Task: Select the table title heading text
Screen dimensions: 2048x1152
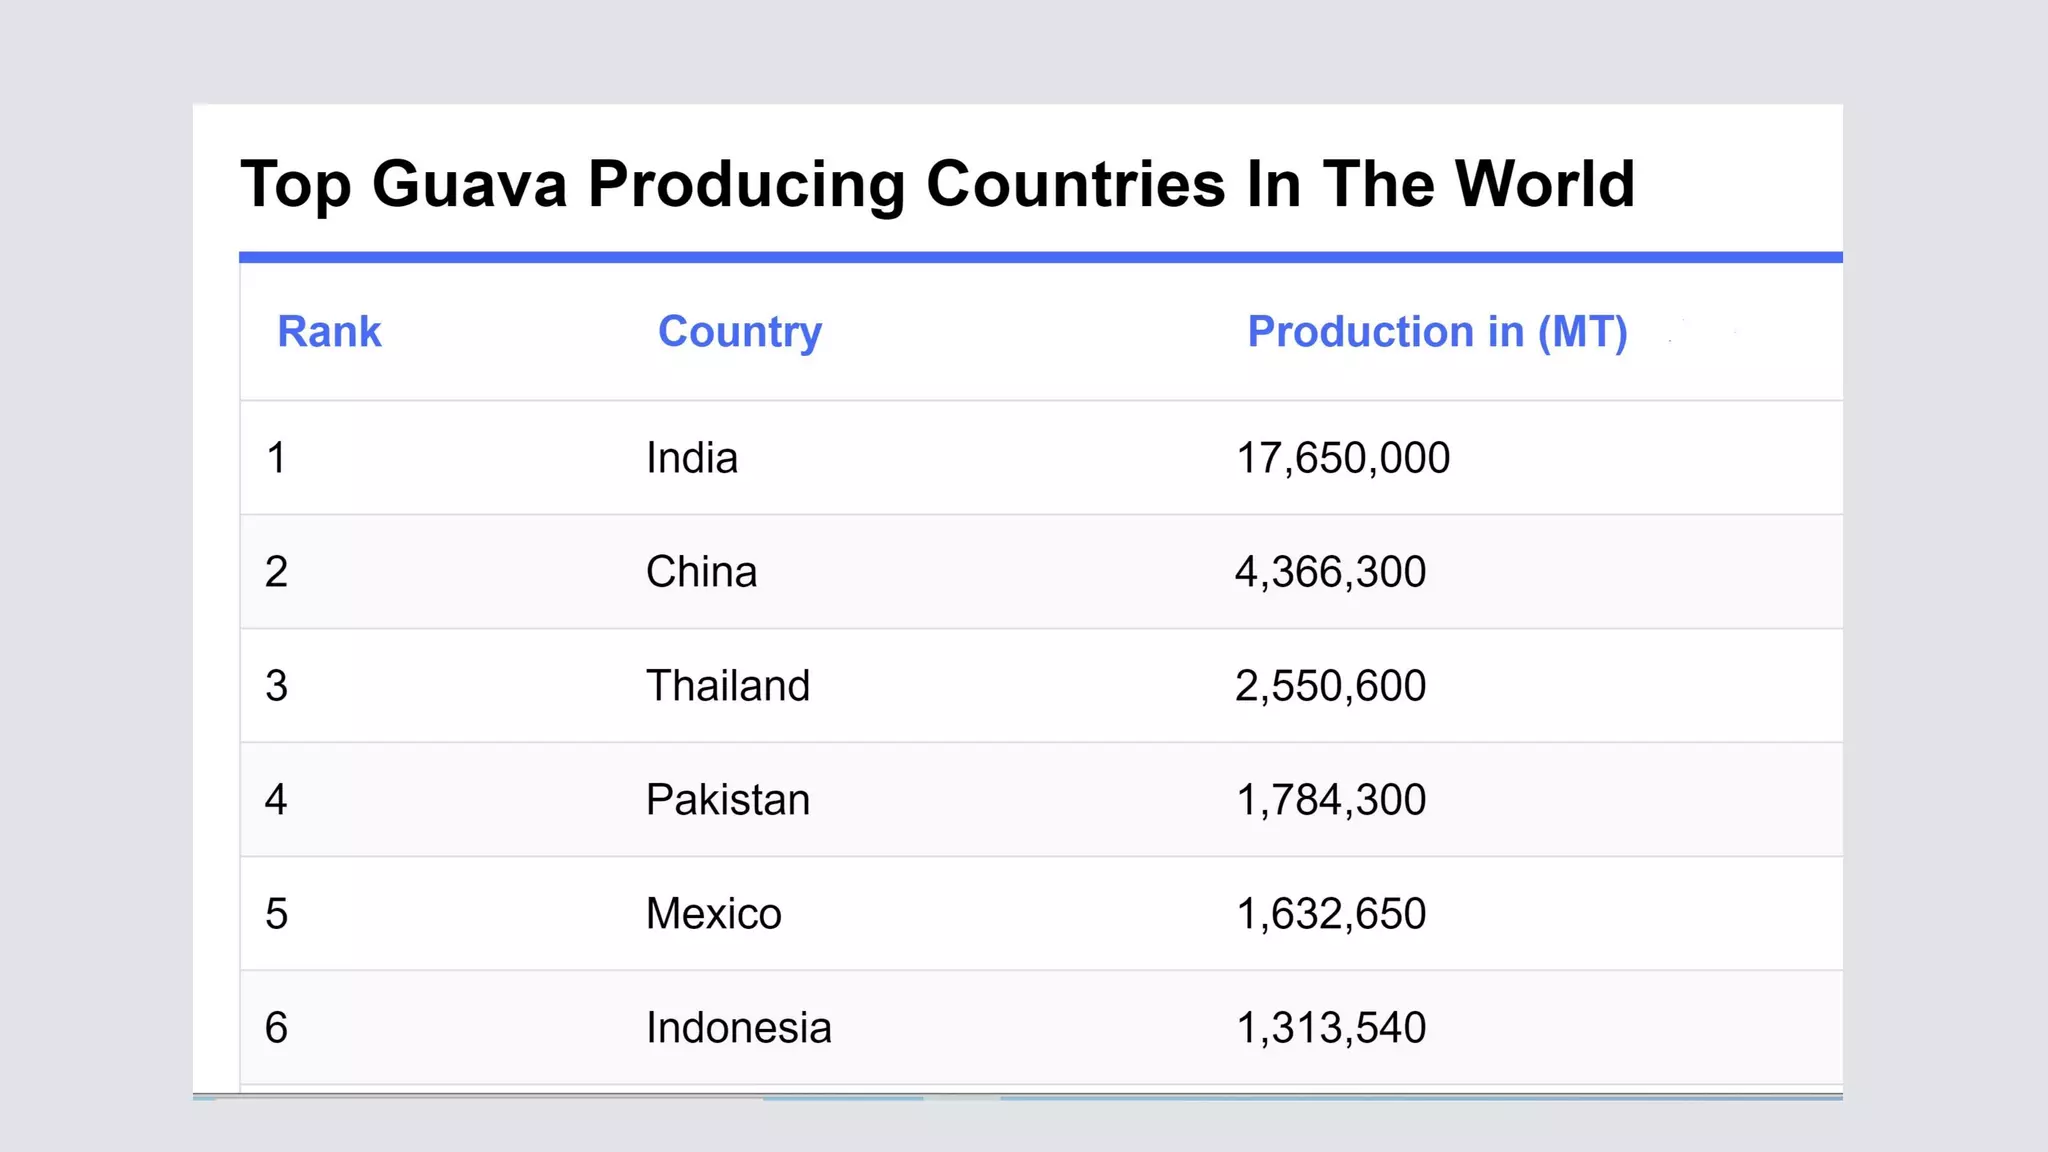Action: click(937, 184)
